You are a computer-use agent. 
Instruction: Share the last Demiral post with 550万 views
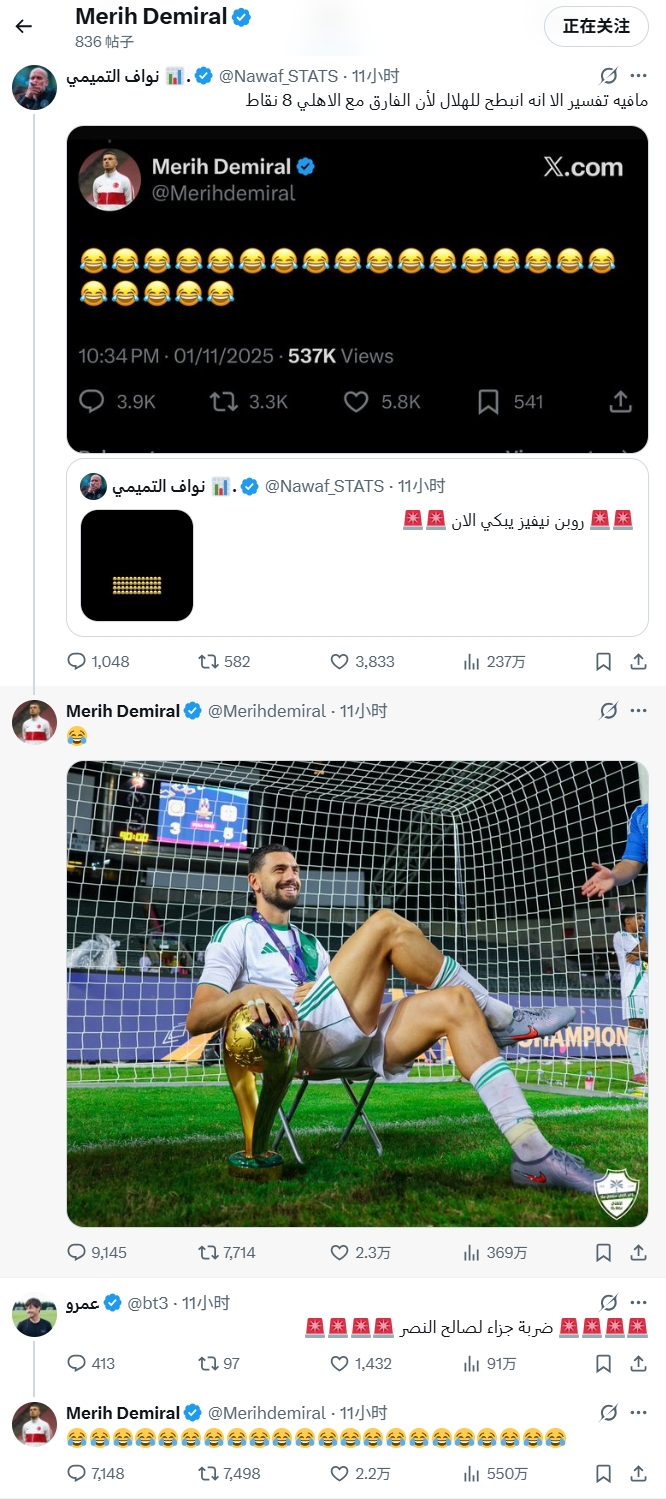639,1473
